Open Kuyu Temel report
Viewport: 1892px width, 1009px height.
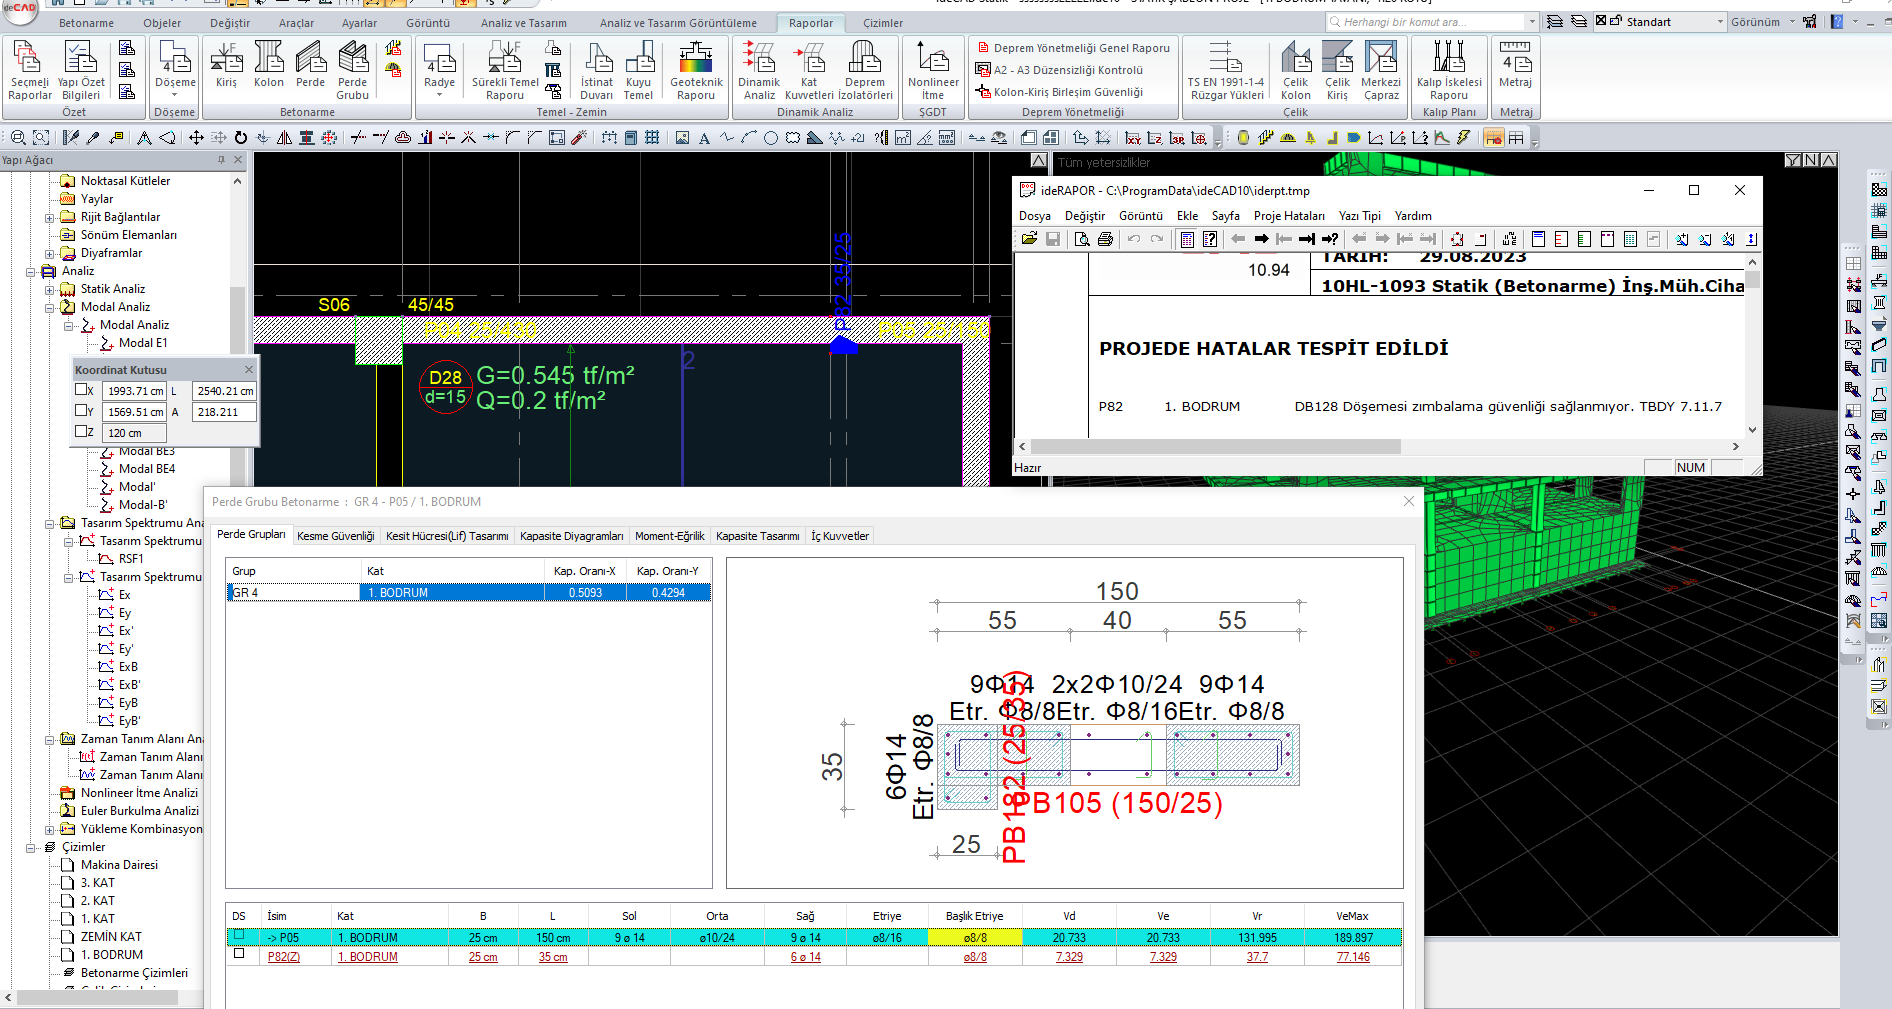pyautogui.click(x=638, y=70)
